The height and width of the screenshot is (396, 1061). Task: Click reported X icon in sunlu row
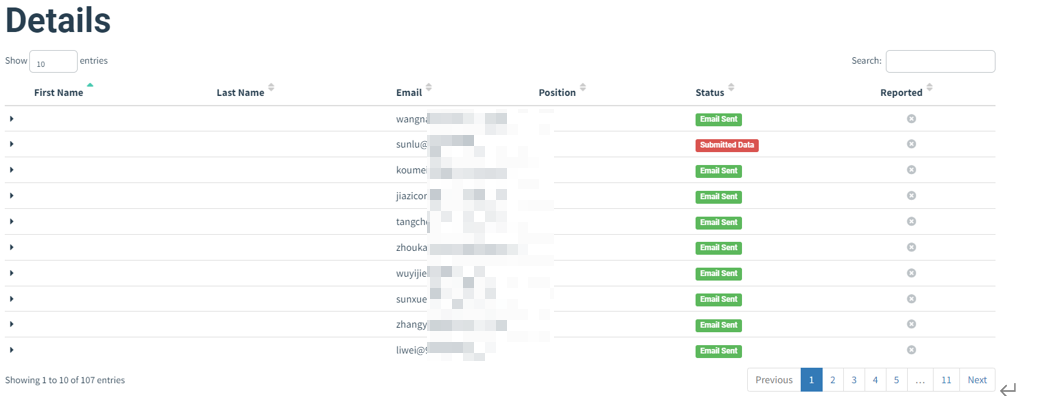tap(911, 144)
